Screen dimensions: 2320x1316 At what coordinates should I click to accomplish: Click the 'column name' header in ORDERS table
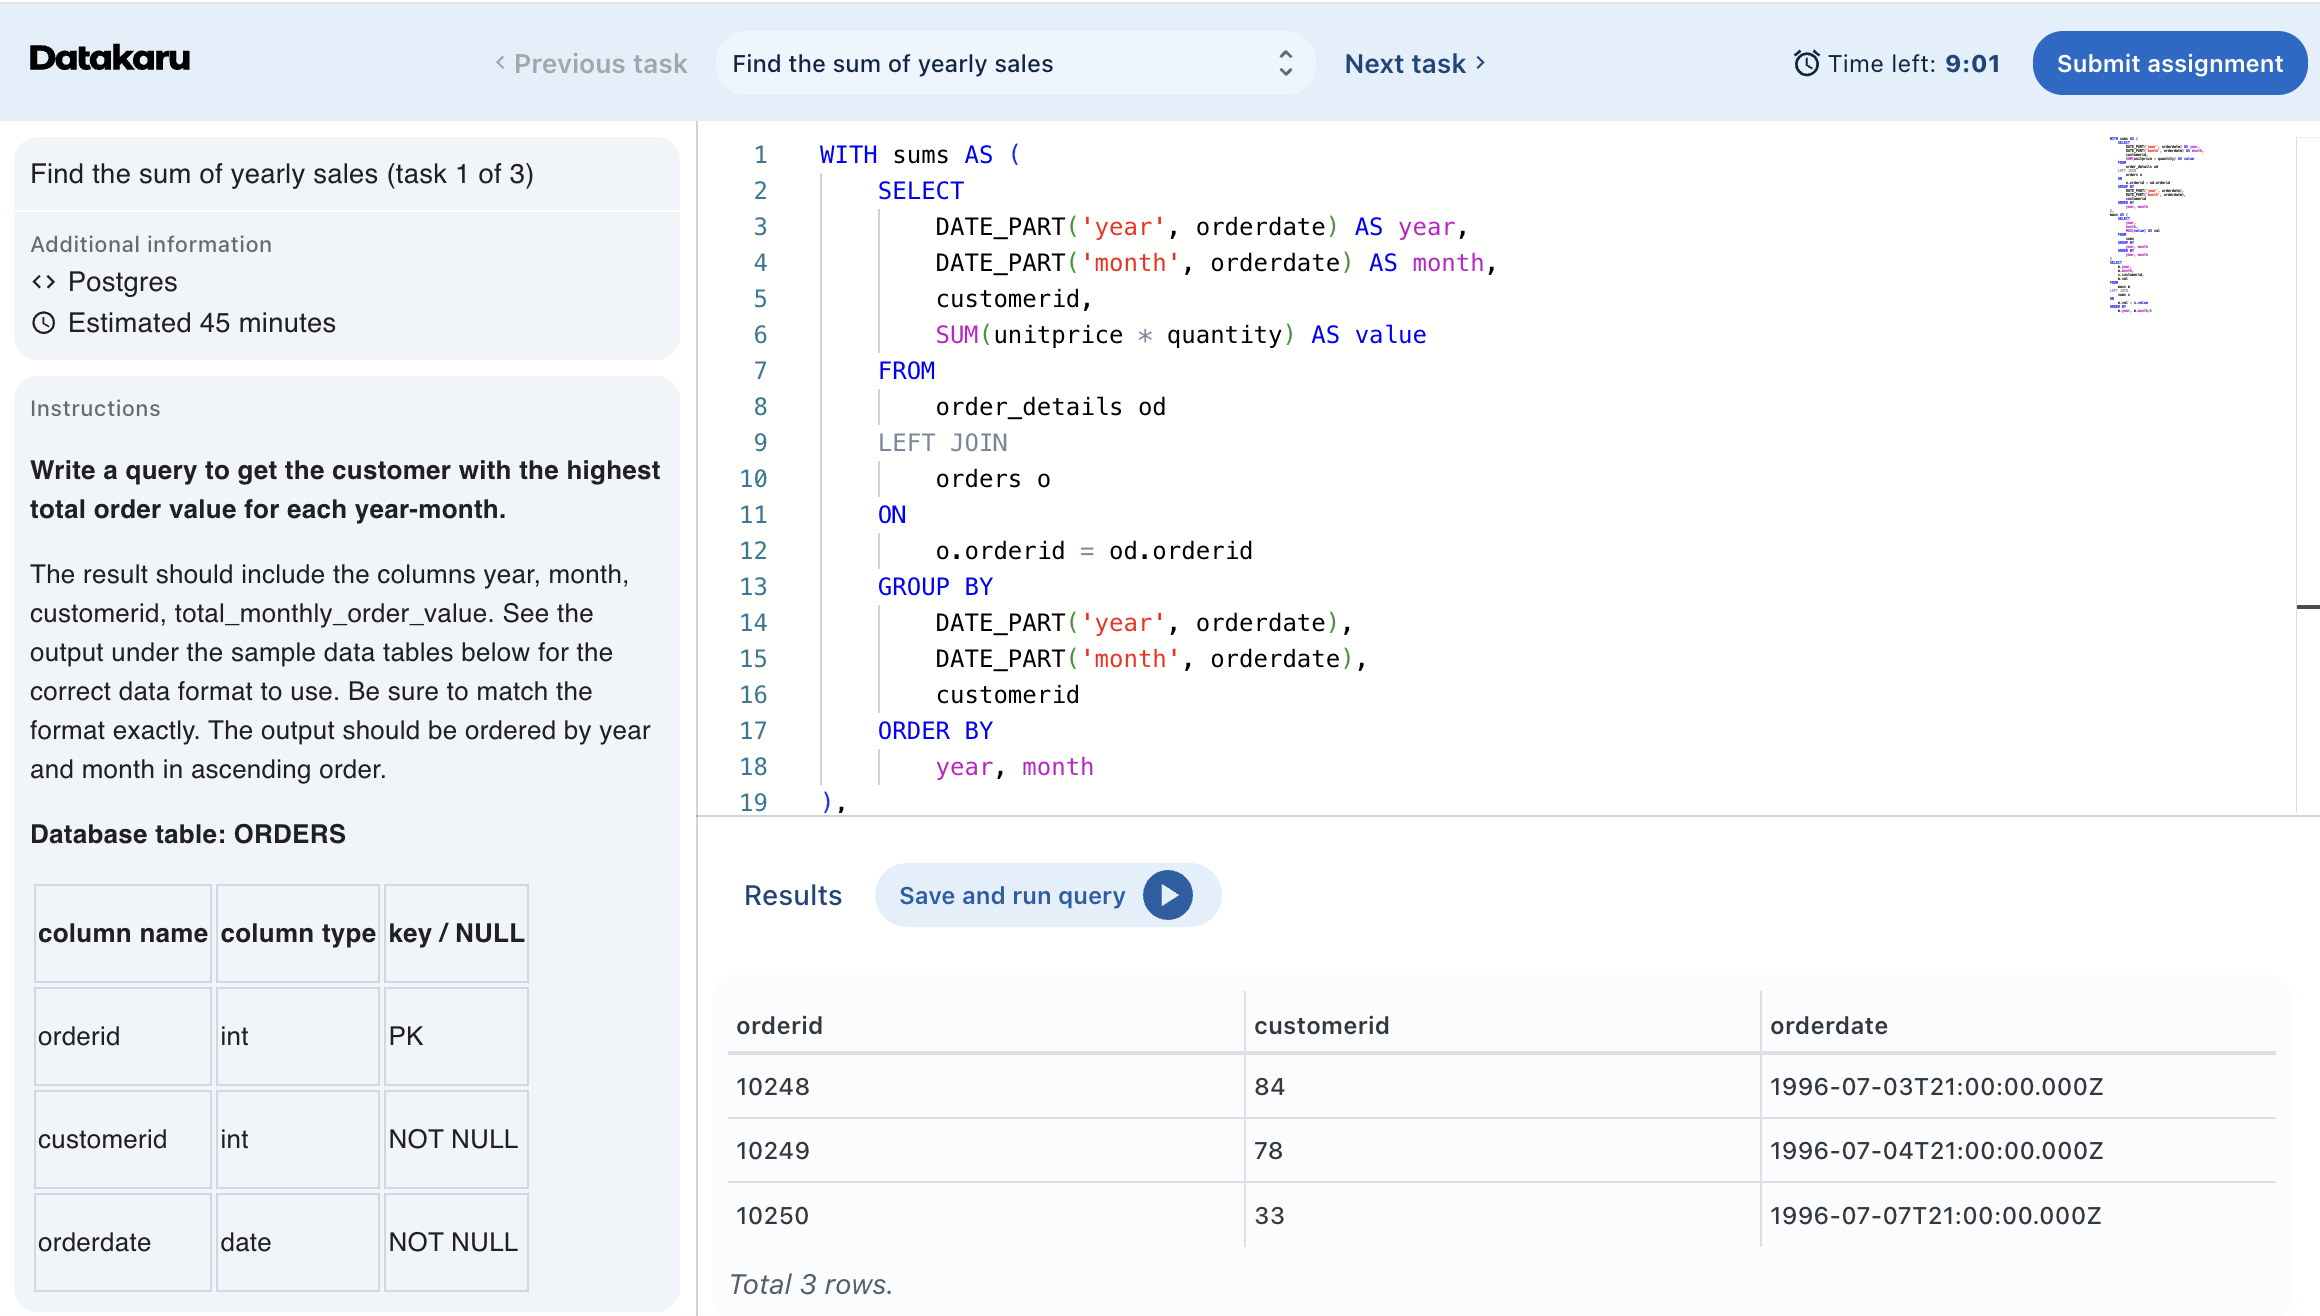(x=123, y=933)
